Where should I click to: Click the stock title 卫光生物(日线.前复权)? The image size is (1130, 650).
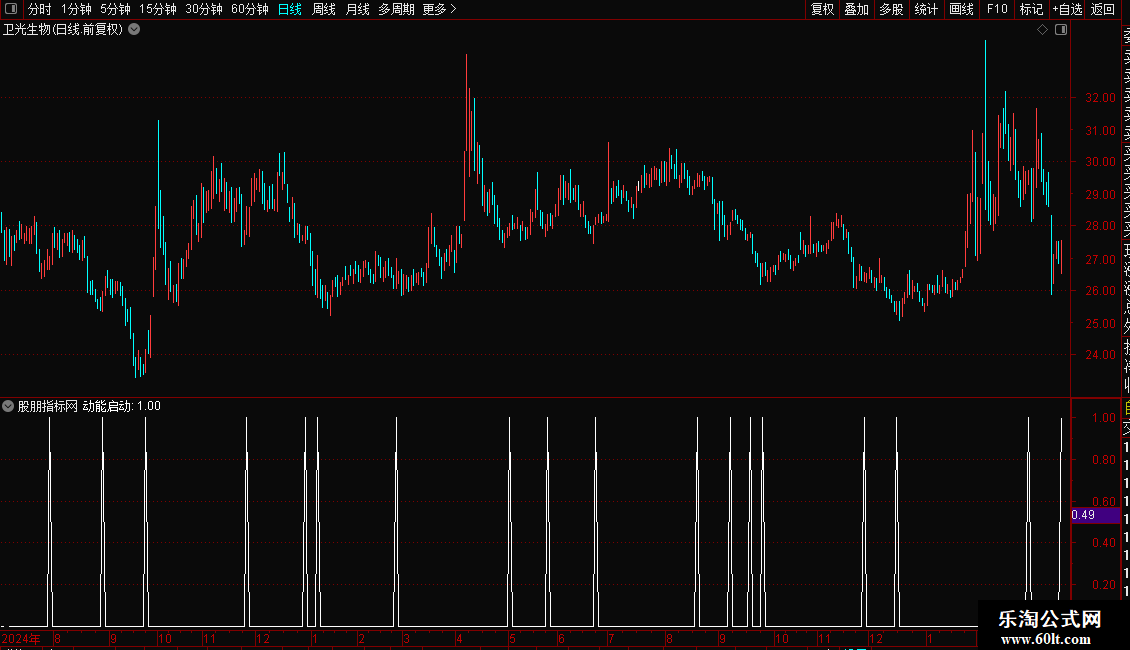coord(63,30)
